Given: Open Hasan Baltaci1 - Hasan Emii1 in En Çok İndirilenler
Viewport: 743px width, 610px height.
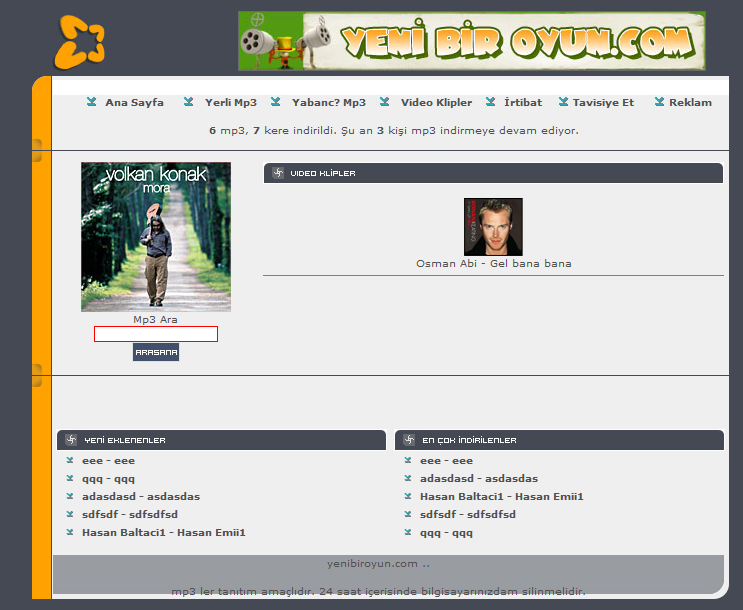Looking at the screenshot, I should tap(502, 497).
